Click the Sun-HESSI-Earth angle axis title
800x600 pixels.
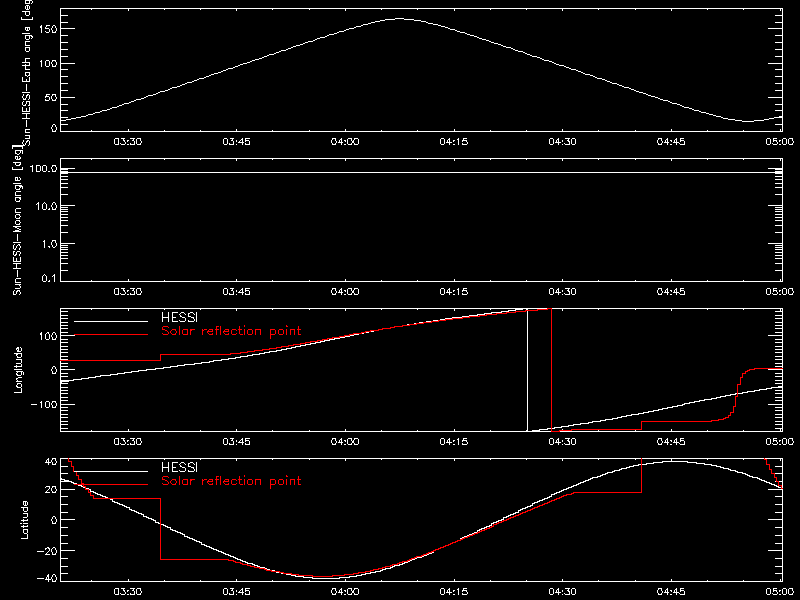click(27, 73)
